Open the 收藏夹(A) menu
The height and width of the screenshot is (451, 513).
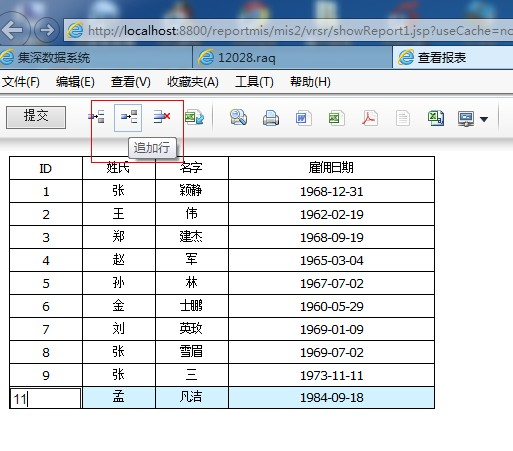coord(193,82)
